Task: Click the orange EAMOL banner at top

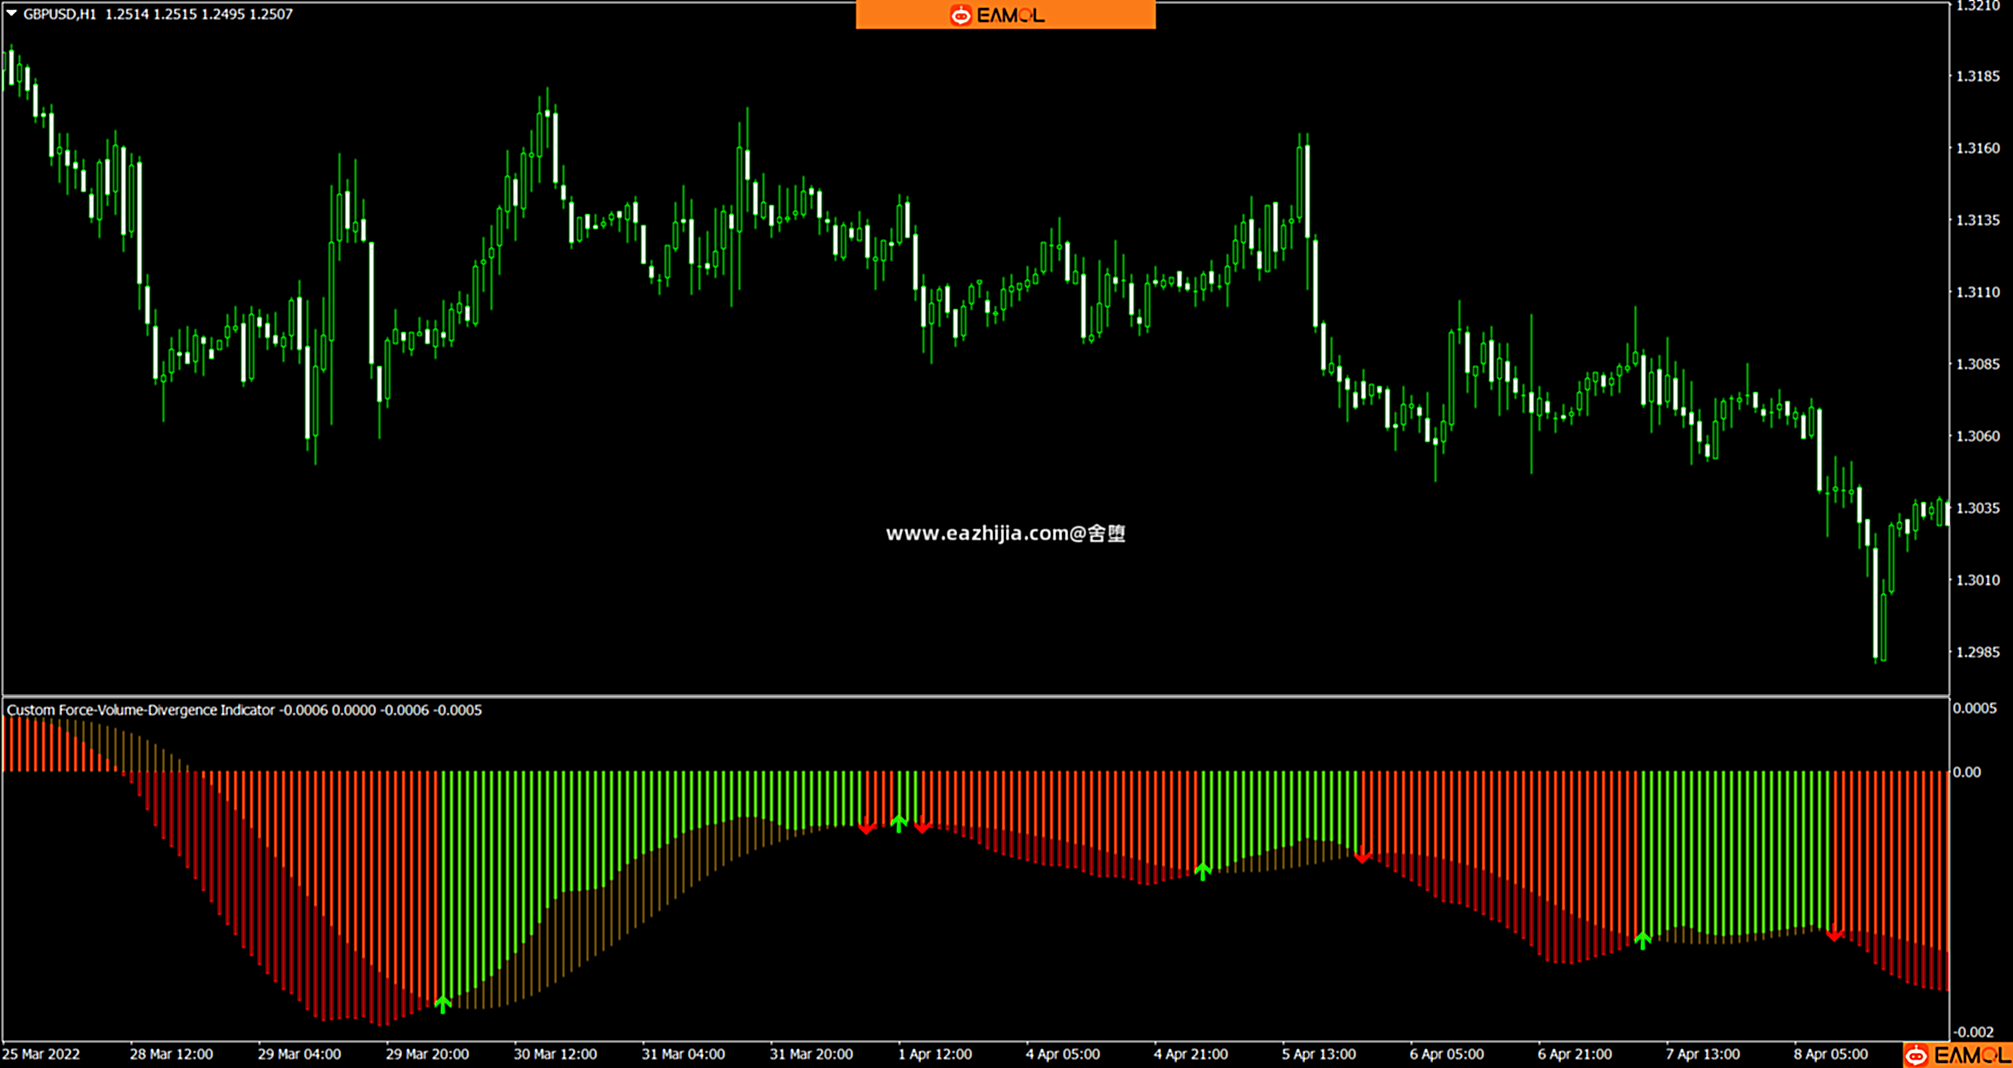Action: tap(1005, 15)
